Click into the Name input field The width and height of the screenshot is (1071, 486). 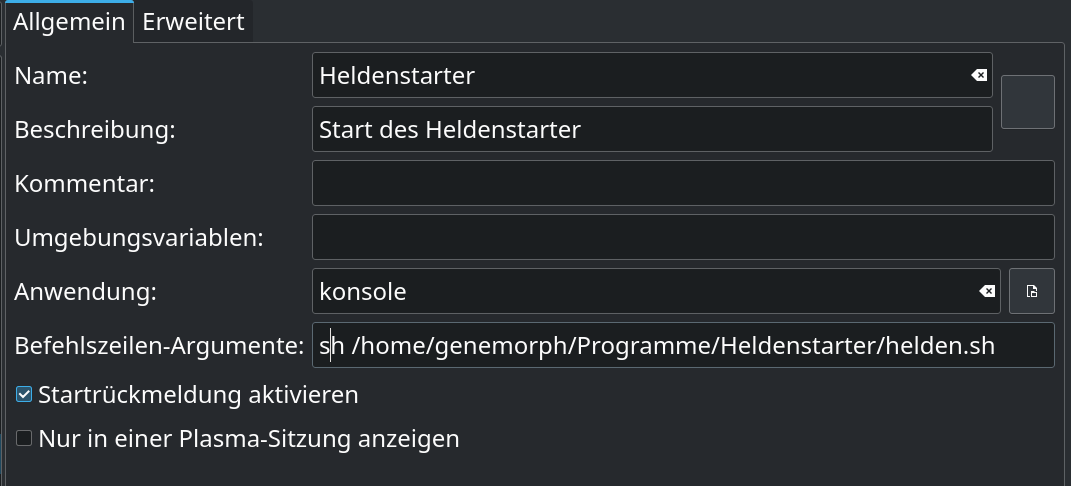pos(640,75)
